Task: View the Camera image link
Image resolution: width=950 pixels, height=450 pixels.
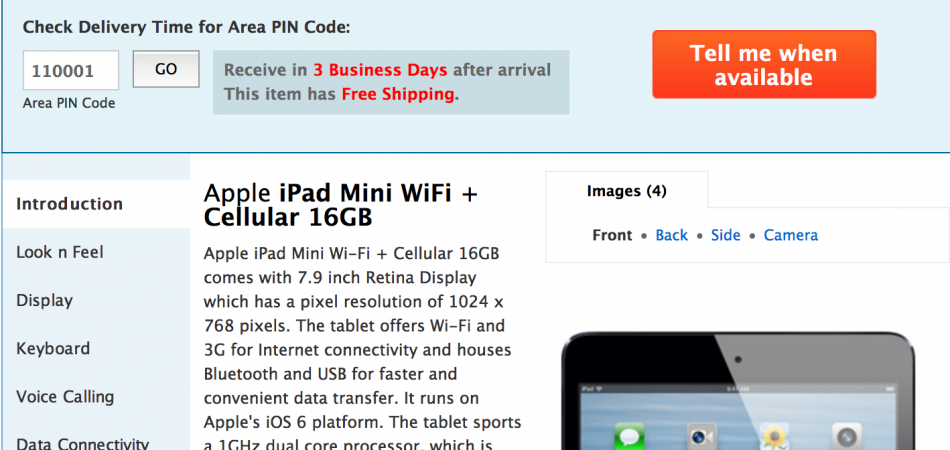Action: [791, 235]
